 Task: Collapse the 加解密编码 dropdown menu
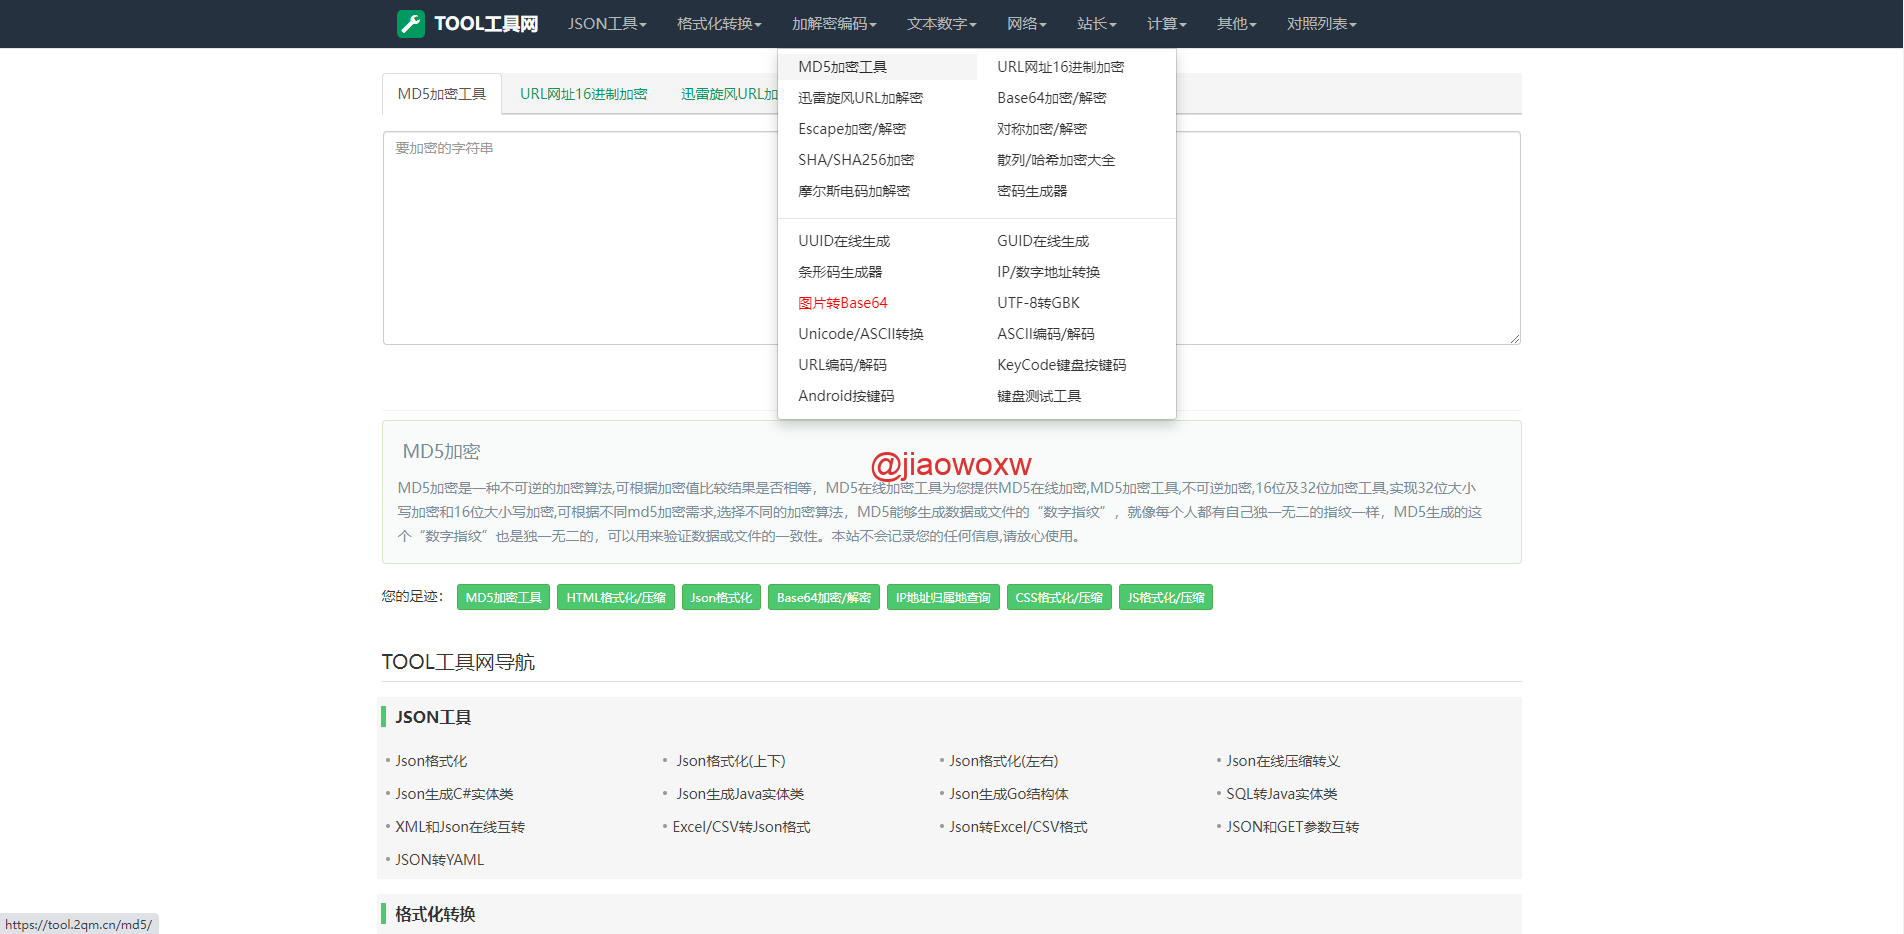834,24
